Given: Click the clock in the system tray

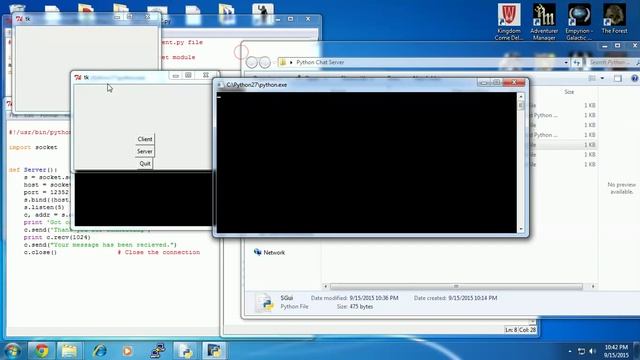Looking at the screenshot, I should point(616,351).
